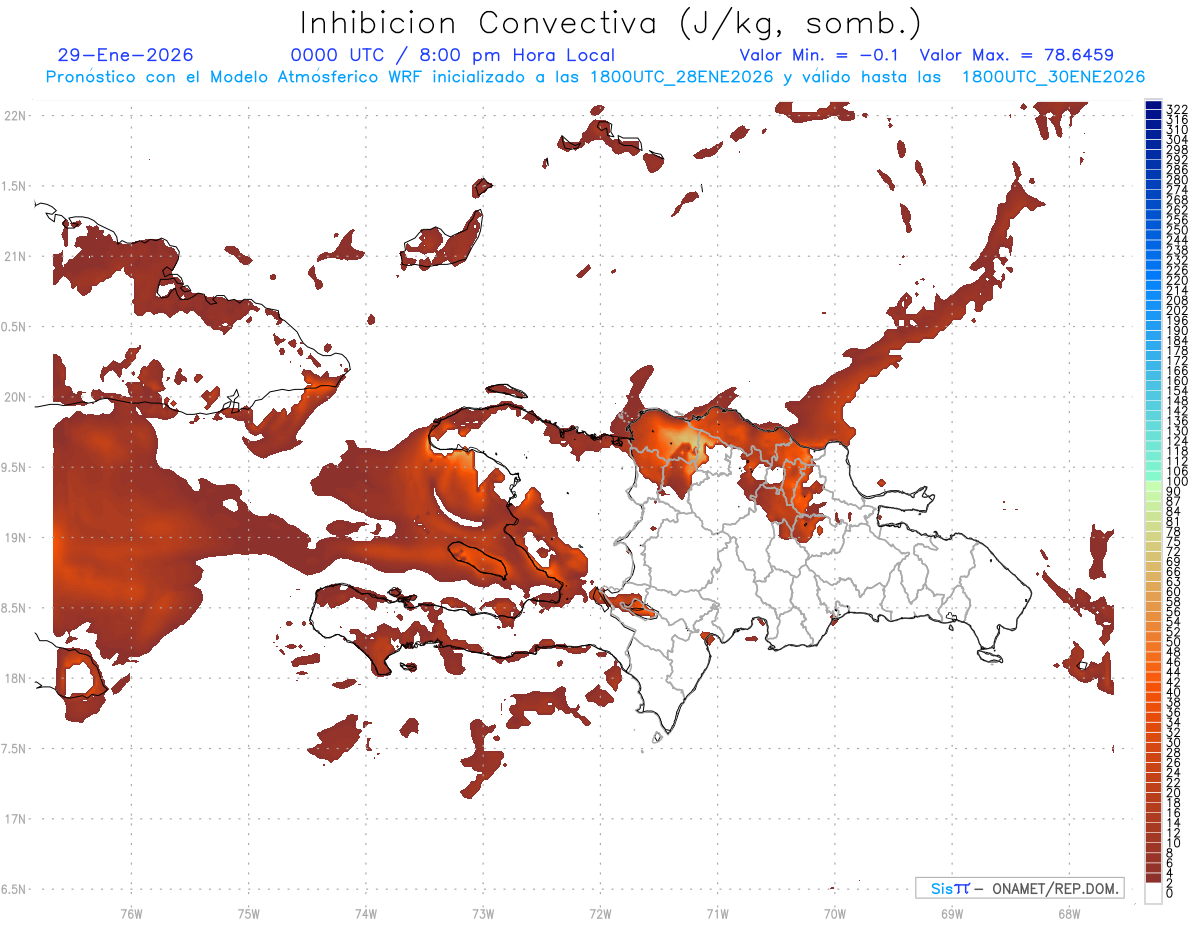
Task: Click the 'Valor Max. = 78.6459' text
Action: [x=1017, y=56]
